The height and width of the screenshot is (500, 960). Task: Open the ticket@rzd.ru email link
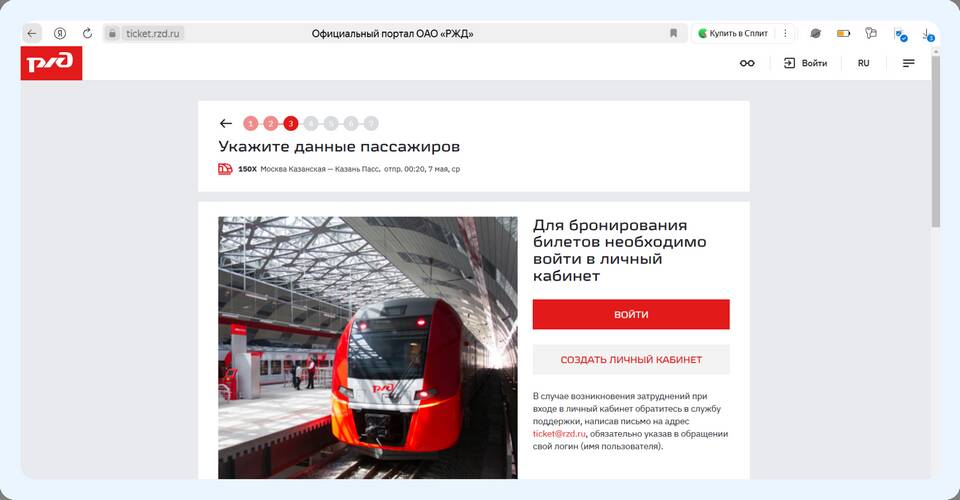click(559, 433)
